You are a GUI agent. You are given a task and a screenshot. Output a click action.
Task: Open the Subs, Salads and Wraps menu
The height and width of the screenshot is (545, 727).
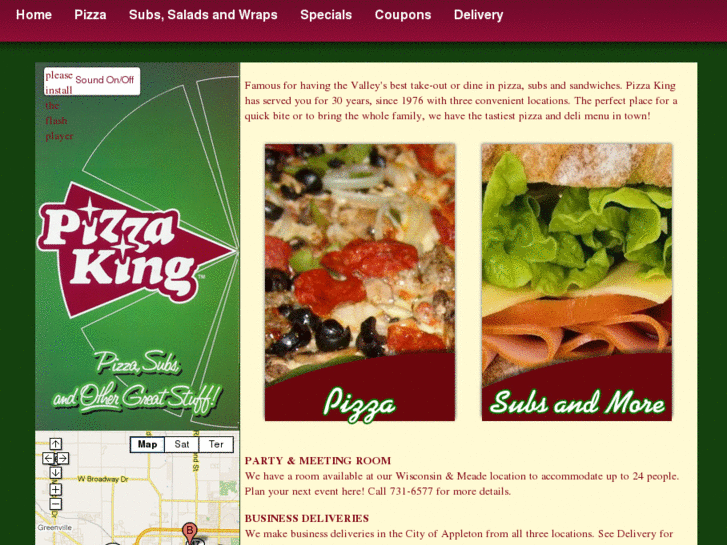tap(203, 15)
